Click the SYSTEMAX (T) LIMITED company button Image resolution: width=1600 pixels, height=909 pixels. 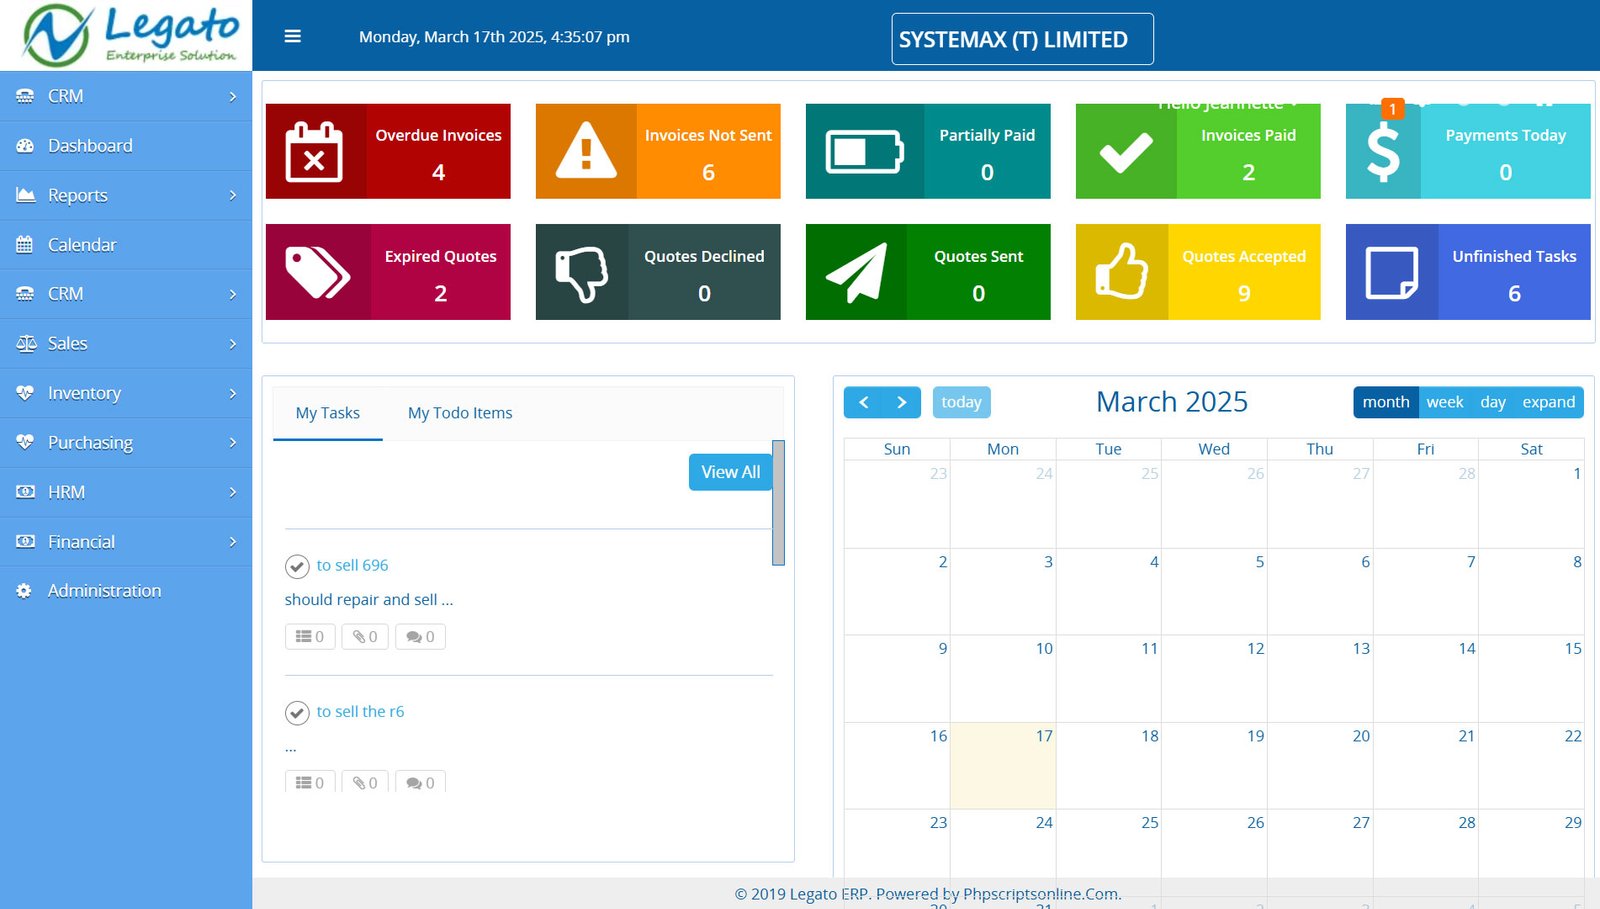click(x=1022, y=39)
